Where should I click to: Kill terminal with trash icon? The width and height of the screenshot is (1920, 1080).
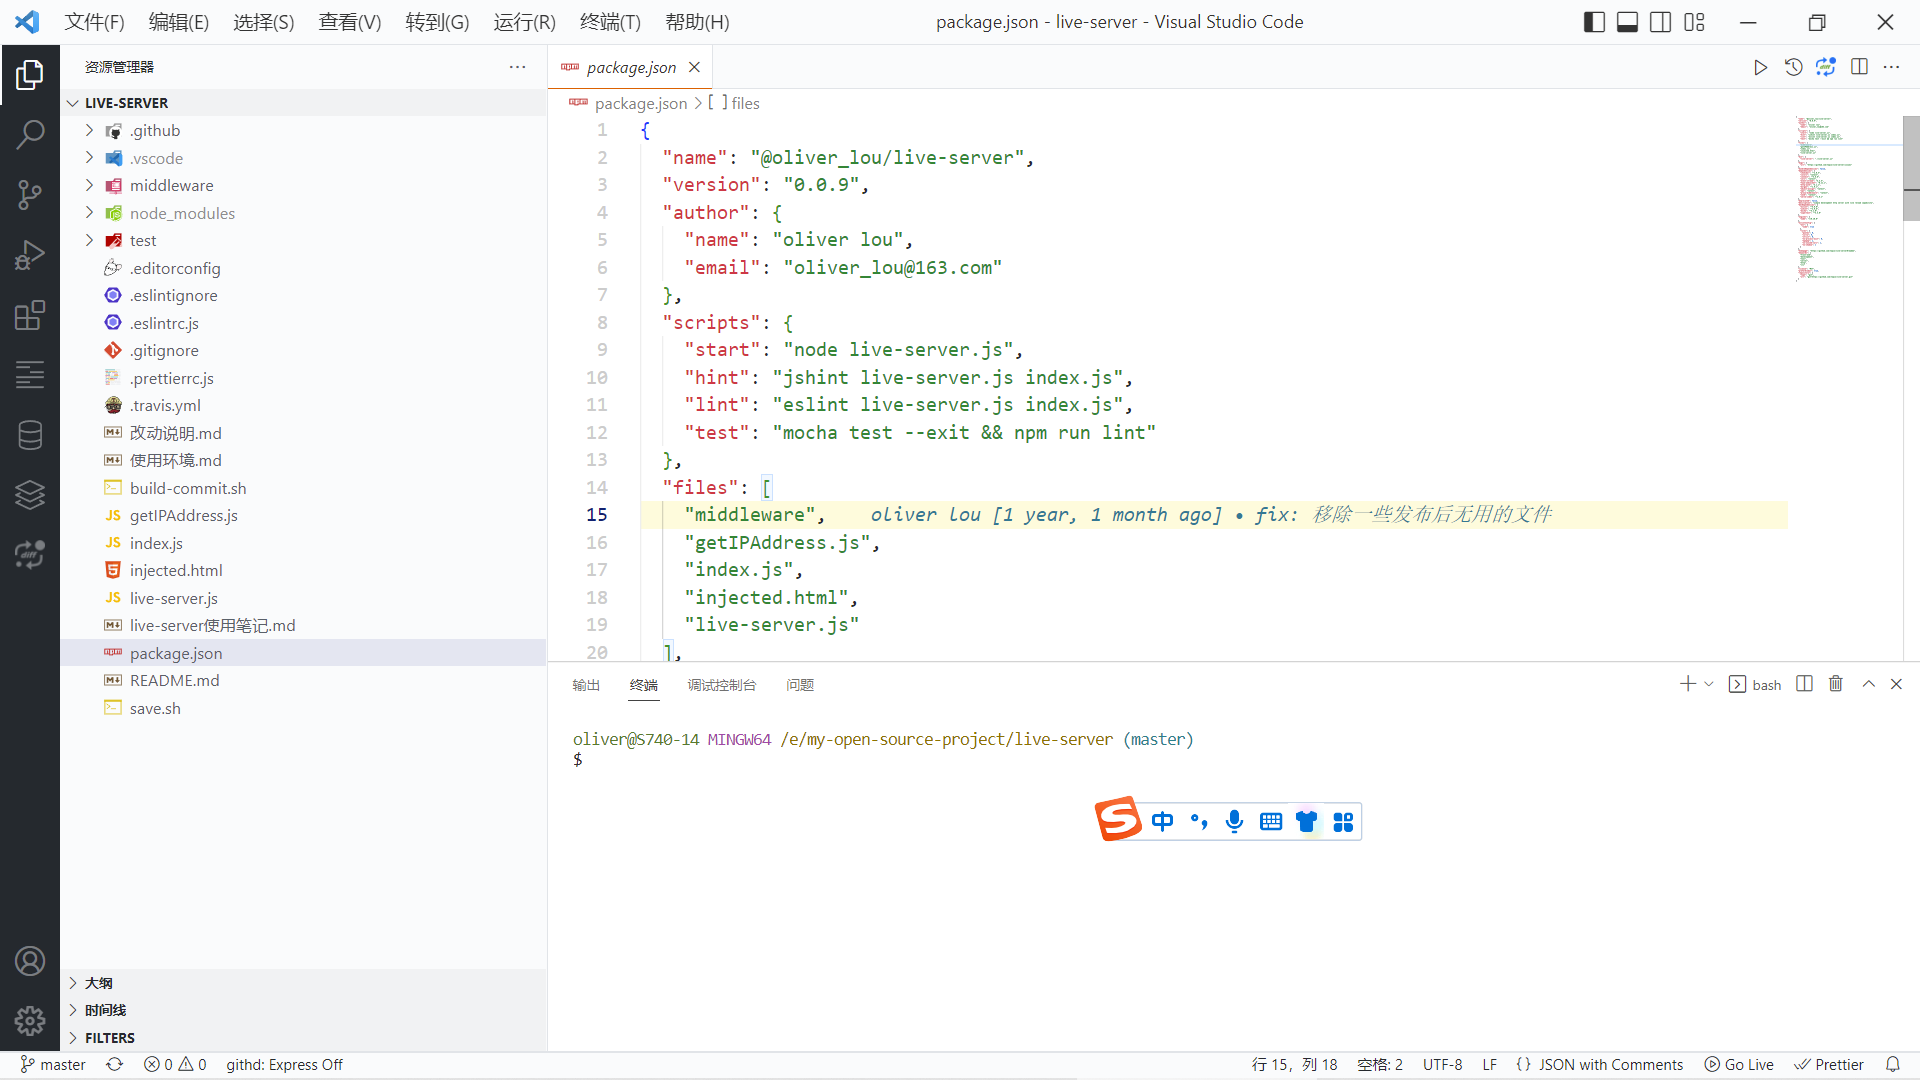1836,684
